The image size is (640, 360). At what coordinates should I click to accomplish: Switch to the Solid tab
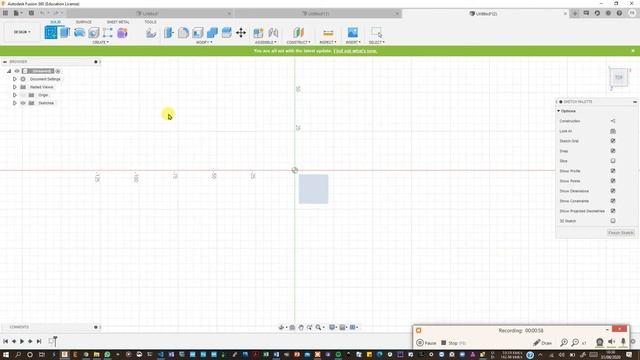56,22
